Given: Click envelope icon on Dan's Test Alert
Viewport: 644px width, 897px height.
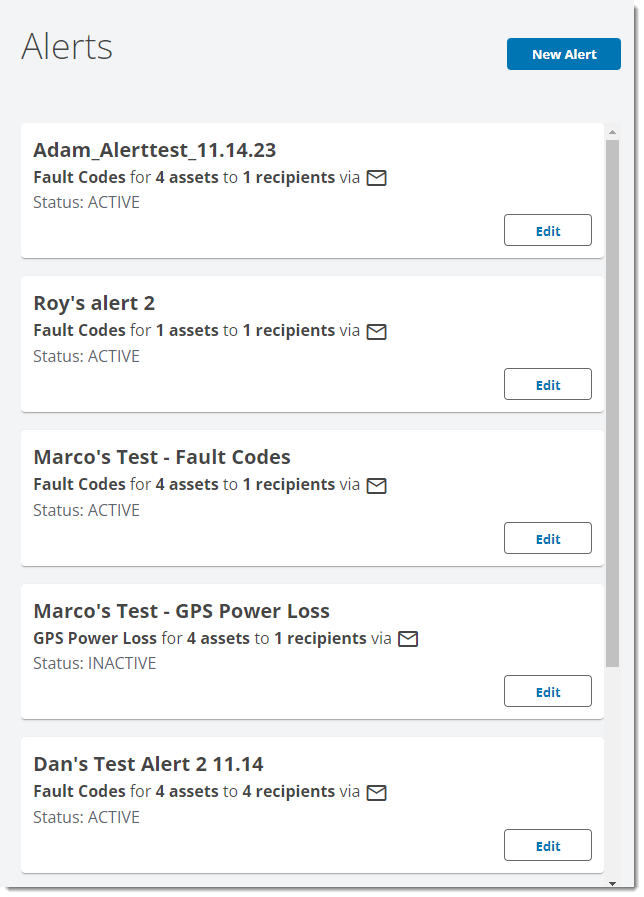Looking at the screenshot, I should [x=376, y=793].
